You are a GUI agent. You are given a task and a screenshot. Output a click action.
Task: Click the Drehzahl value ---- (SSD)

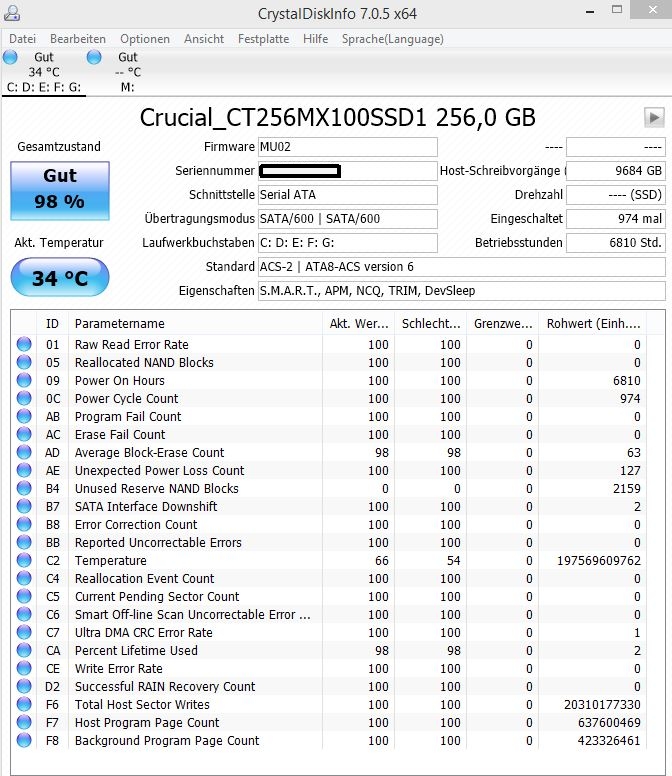tap(616, 195)
